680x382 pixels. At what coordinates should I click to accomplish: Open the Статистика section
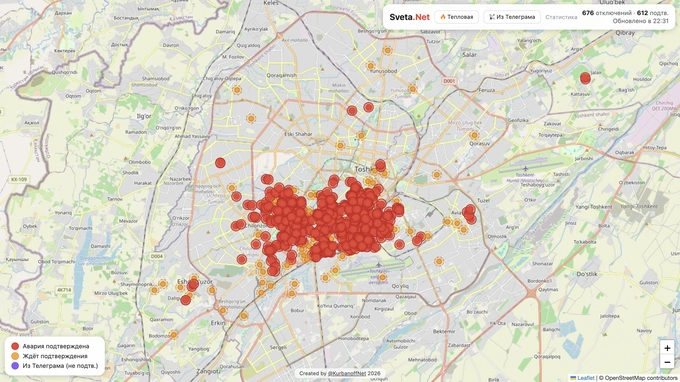[x=561, y=17]
